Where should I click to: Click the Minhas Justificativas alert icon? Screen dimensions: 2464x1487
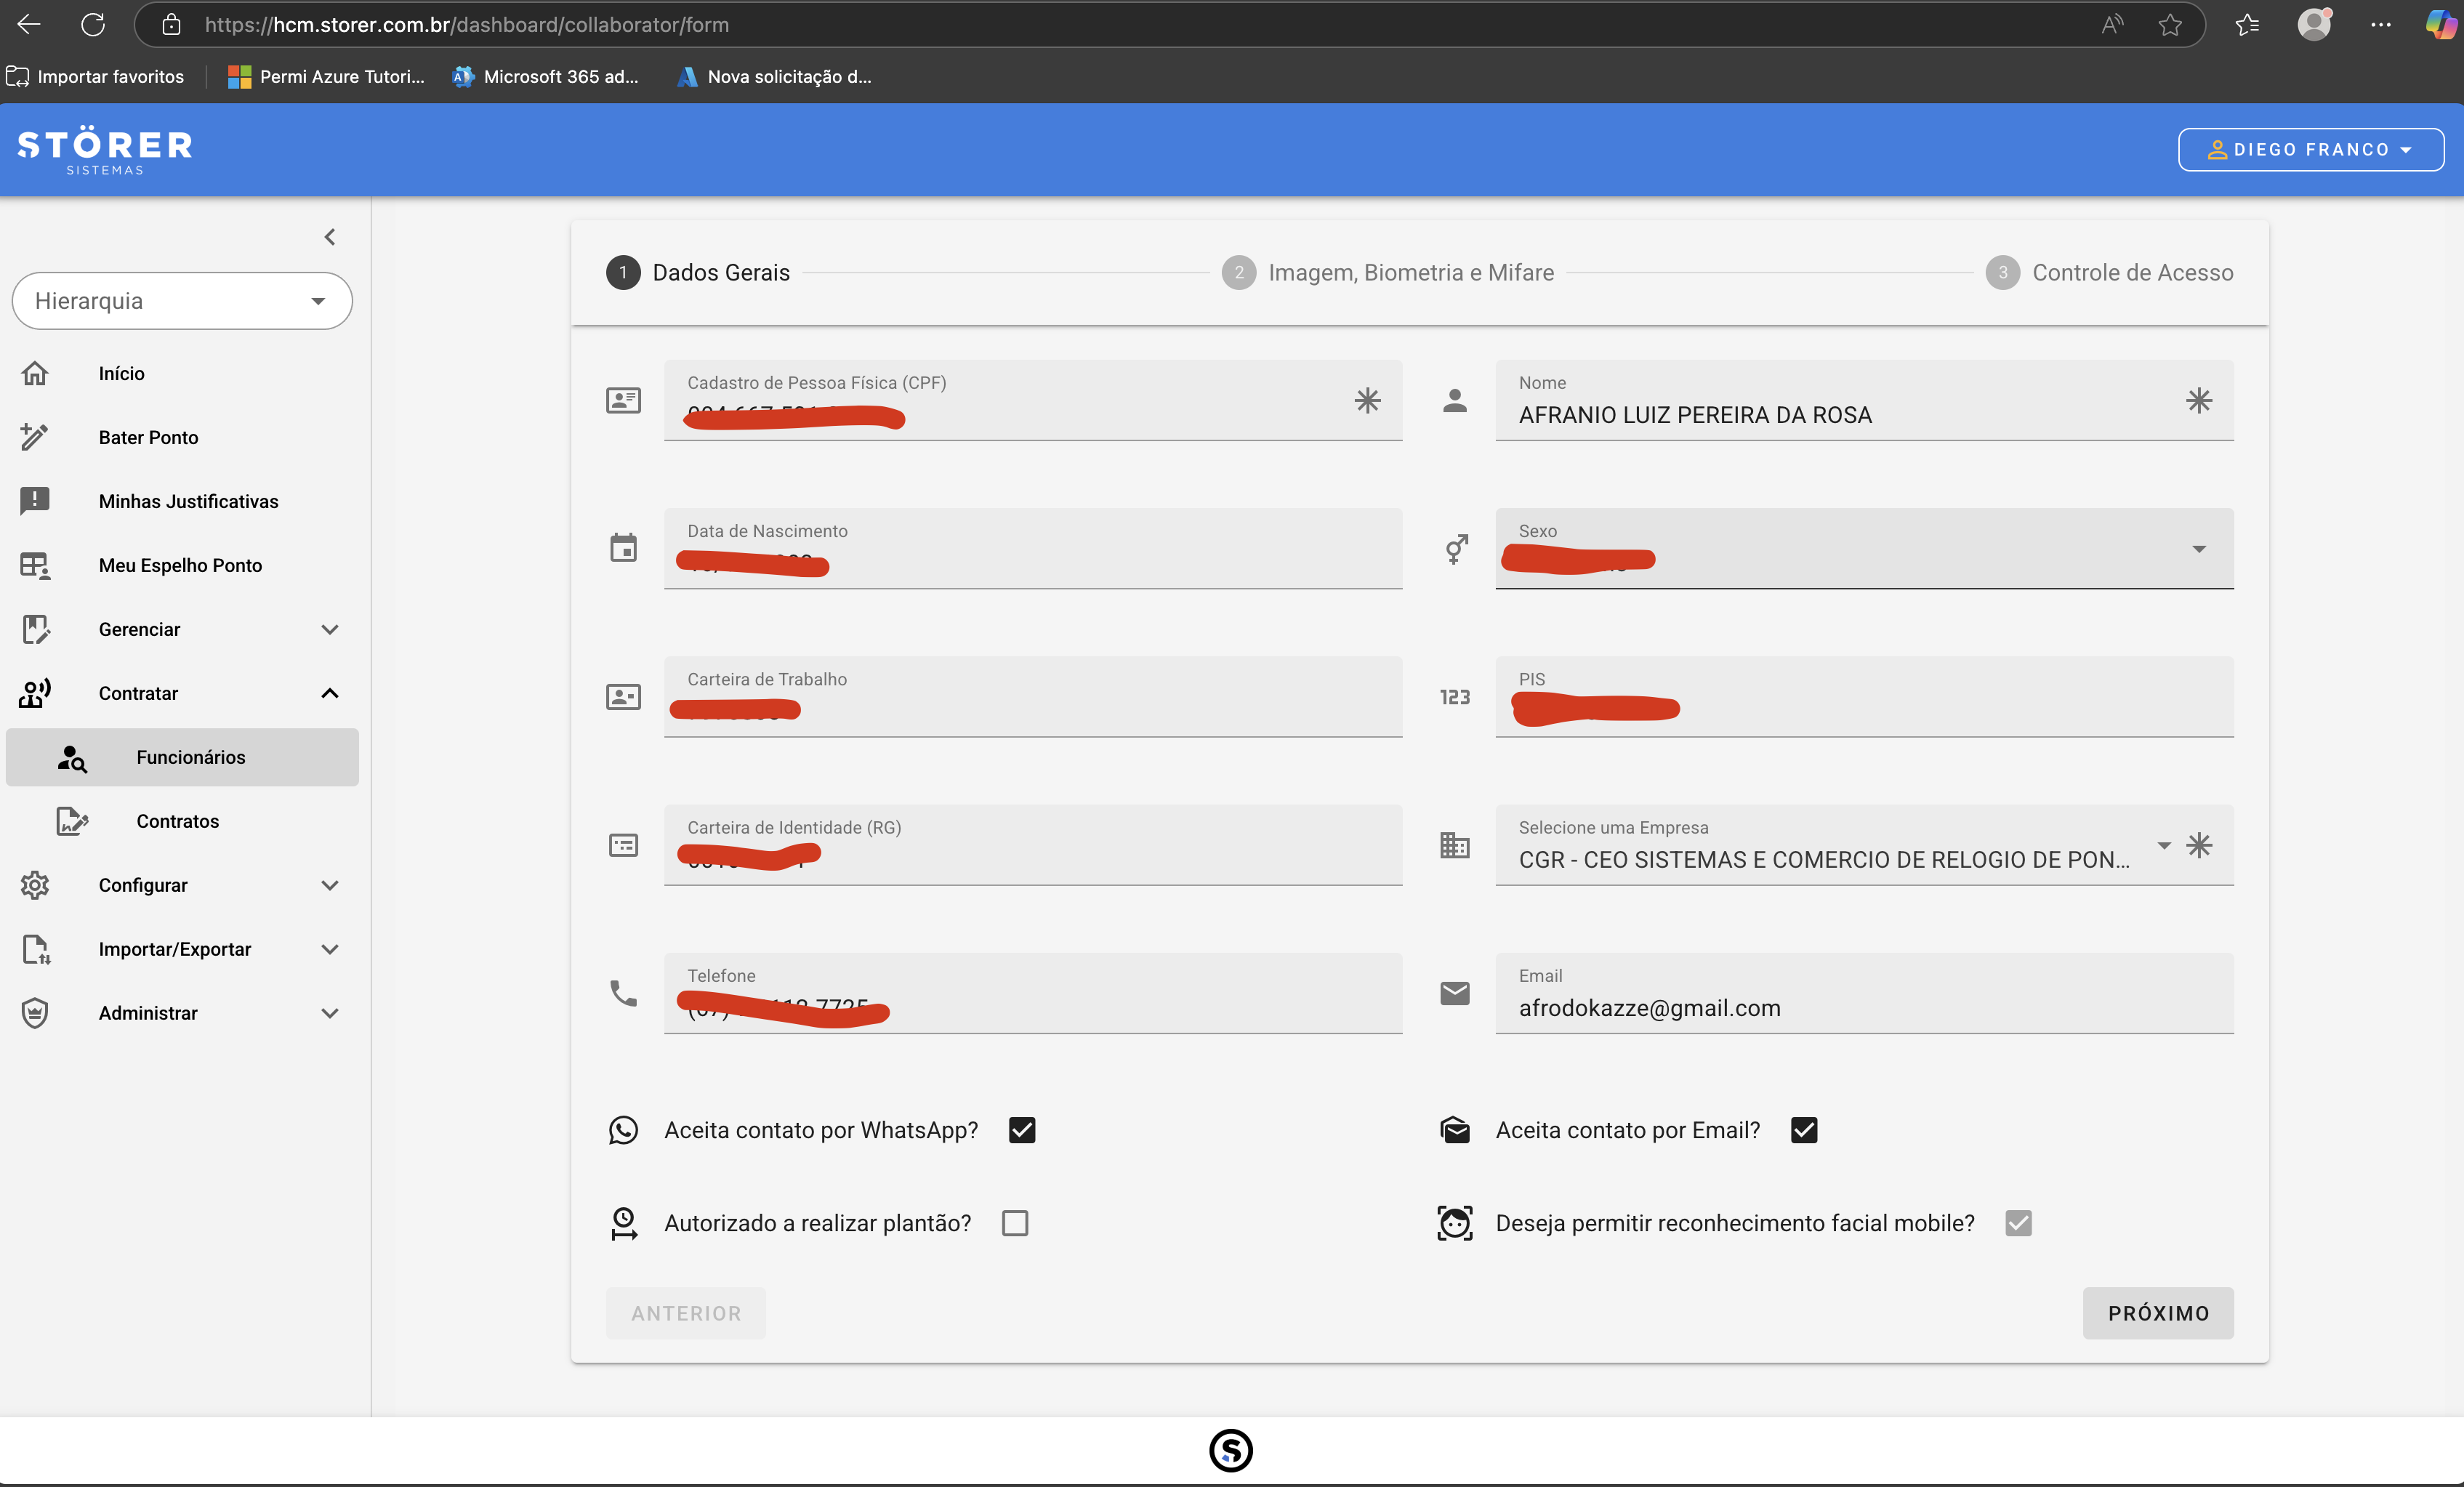pos(35,501)
